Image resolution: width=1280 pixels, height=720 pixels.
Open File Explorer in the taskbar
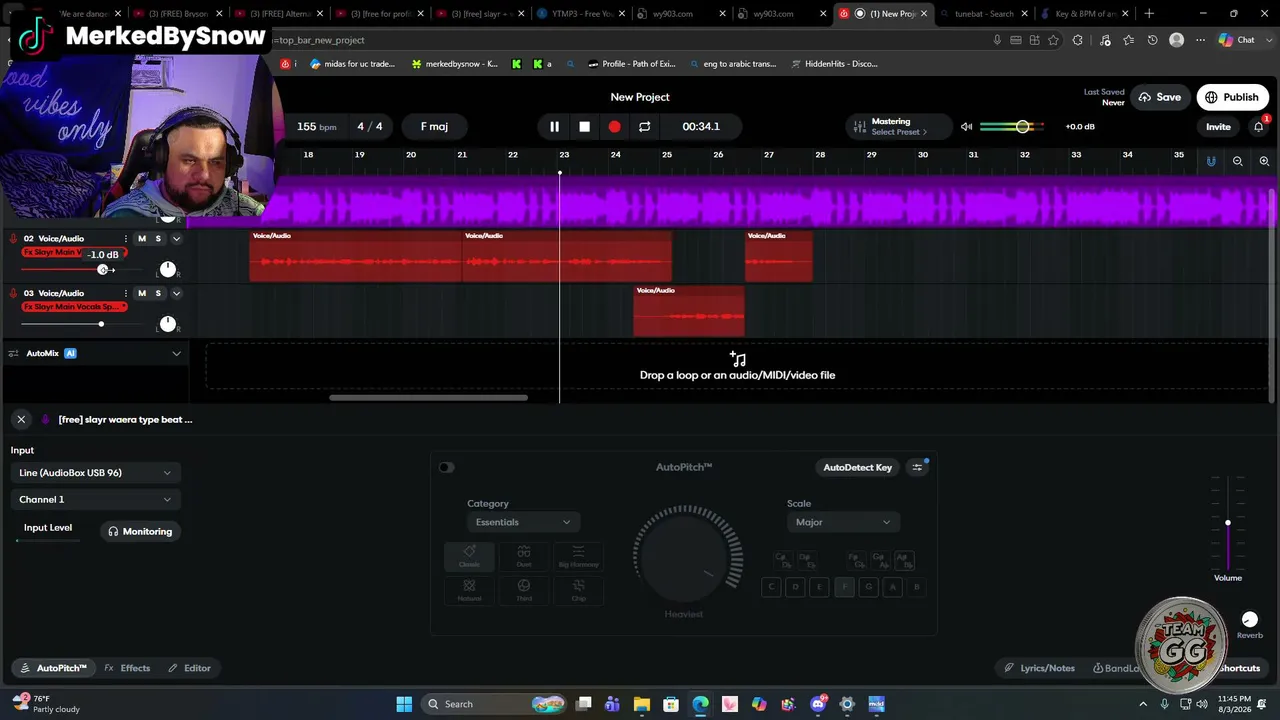pos(642,704)
